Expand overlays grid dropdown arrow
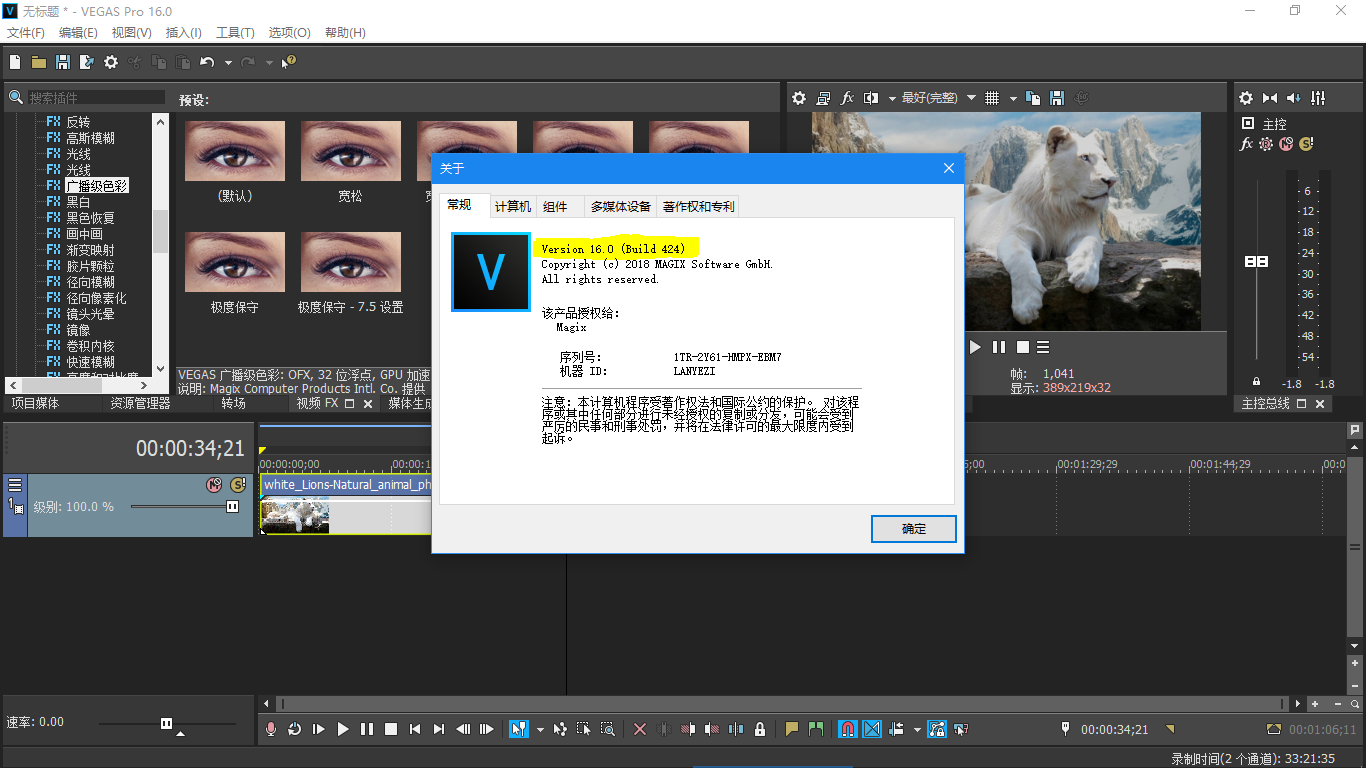This screenshot has width=1366, height=768. pyautogui.click(x=1012, y=98)
